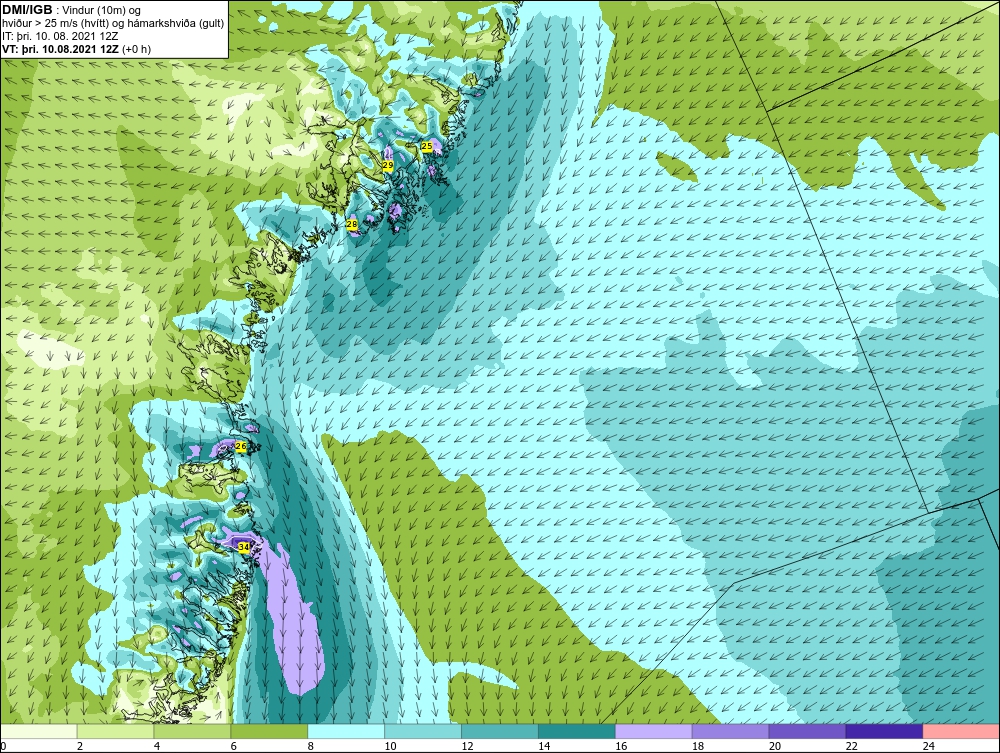Click the 'hámarkshviða (gult)' text
1000x753 pixels.
[x=174, y=24]
